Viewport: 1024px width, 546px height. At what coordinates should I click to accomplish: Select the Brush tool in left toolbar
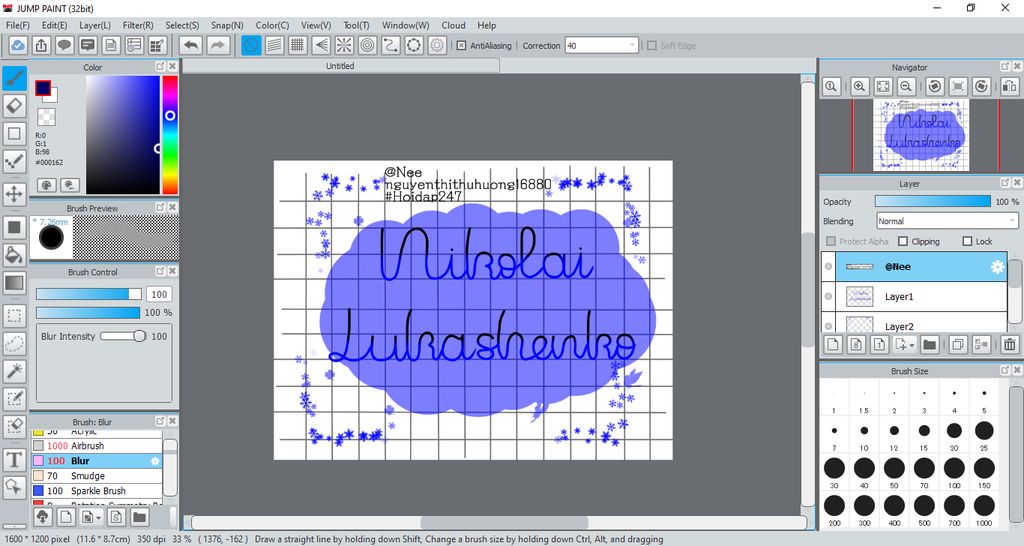[14, 78]
